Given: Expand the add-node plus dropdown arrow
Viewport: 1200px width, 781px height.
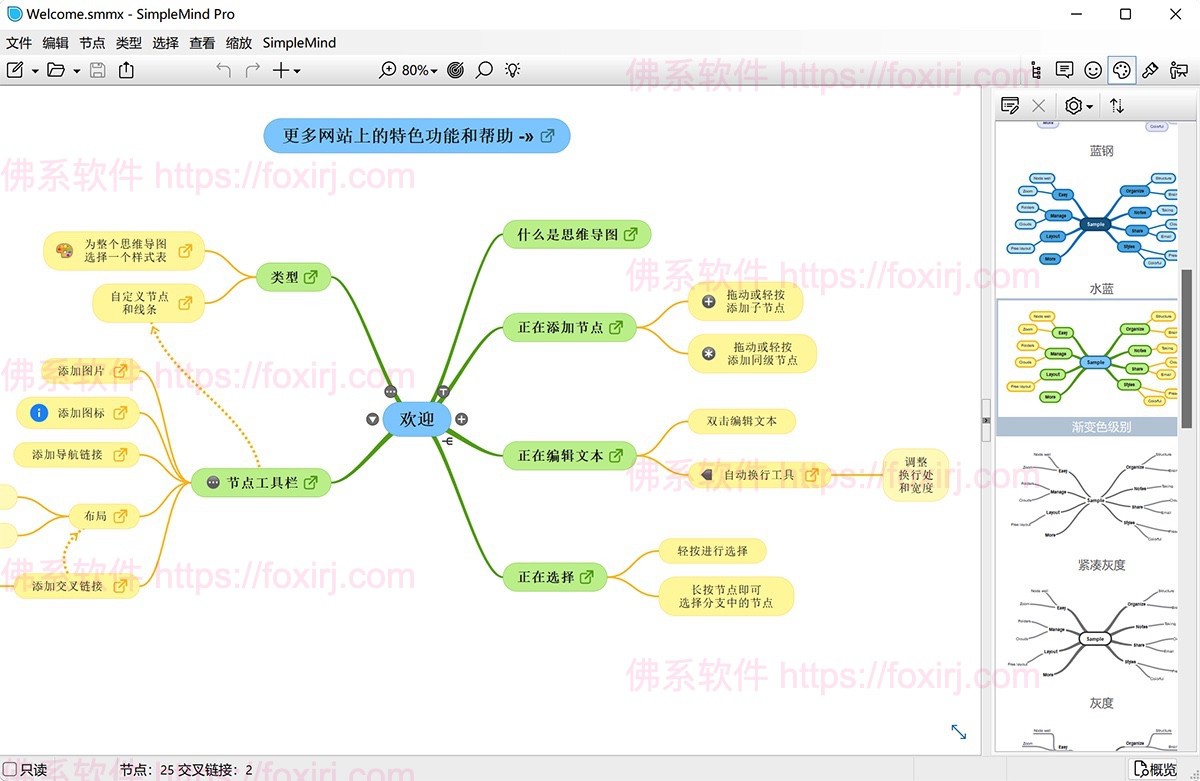Looking at the screenshot, I should [x=296, y=70].
